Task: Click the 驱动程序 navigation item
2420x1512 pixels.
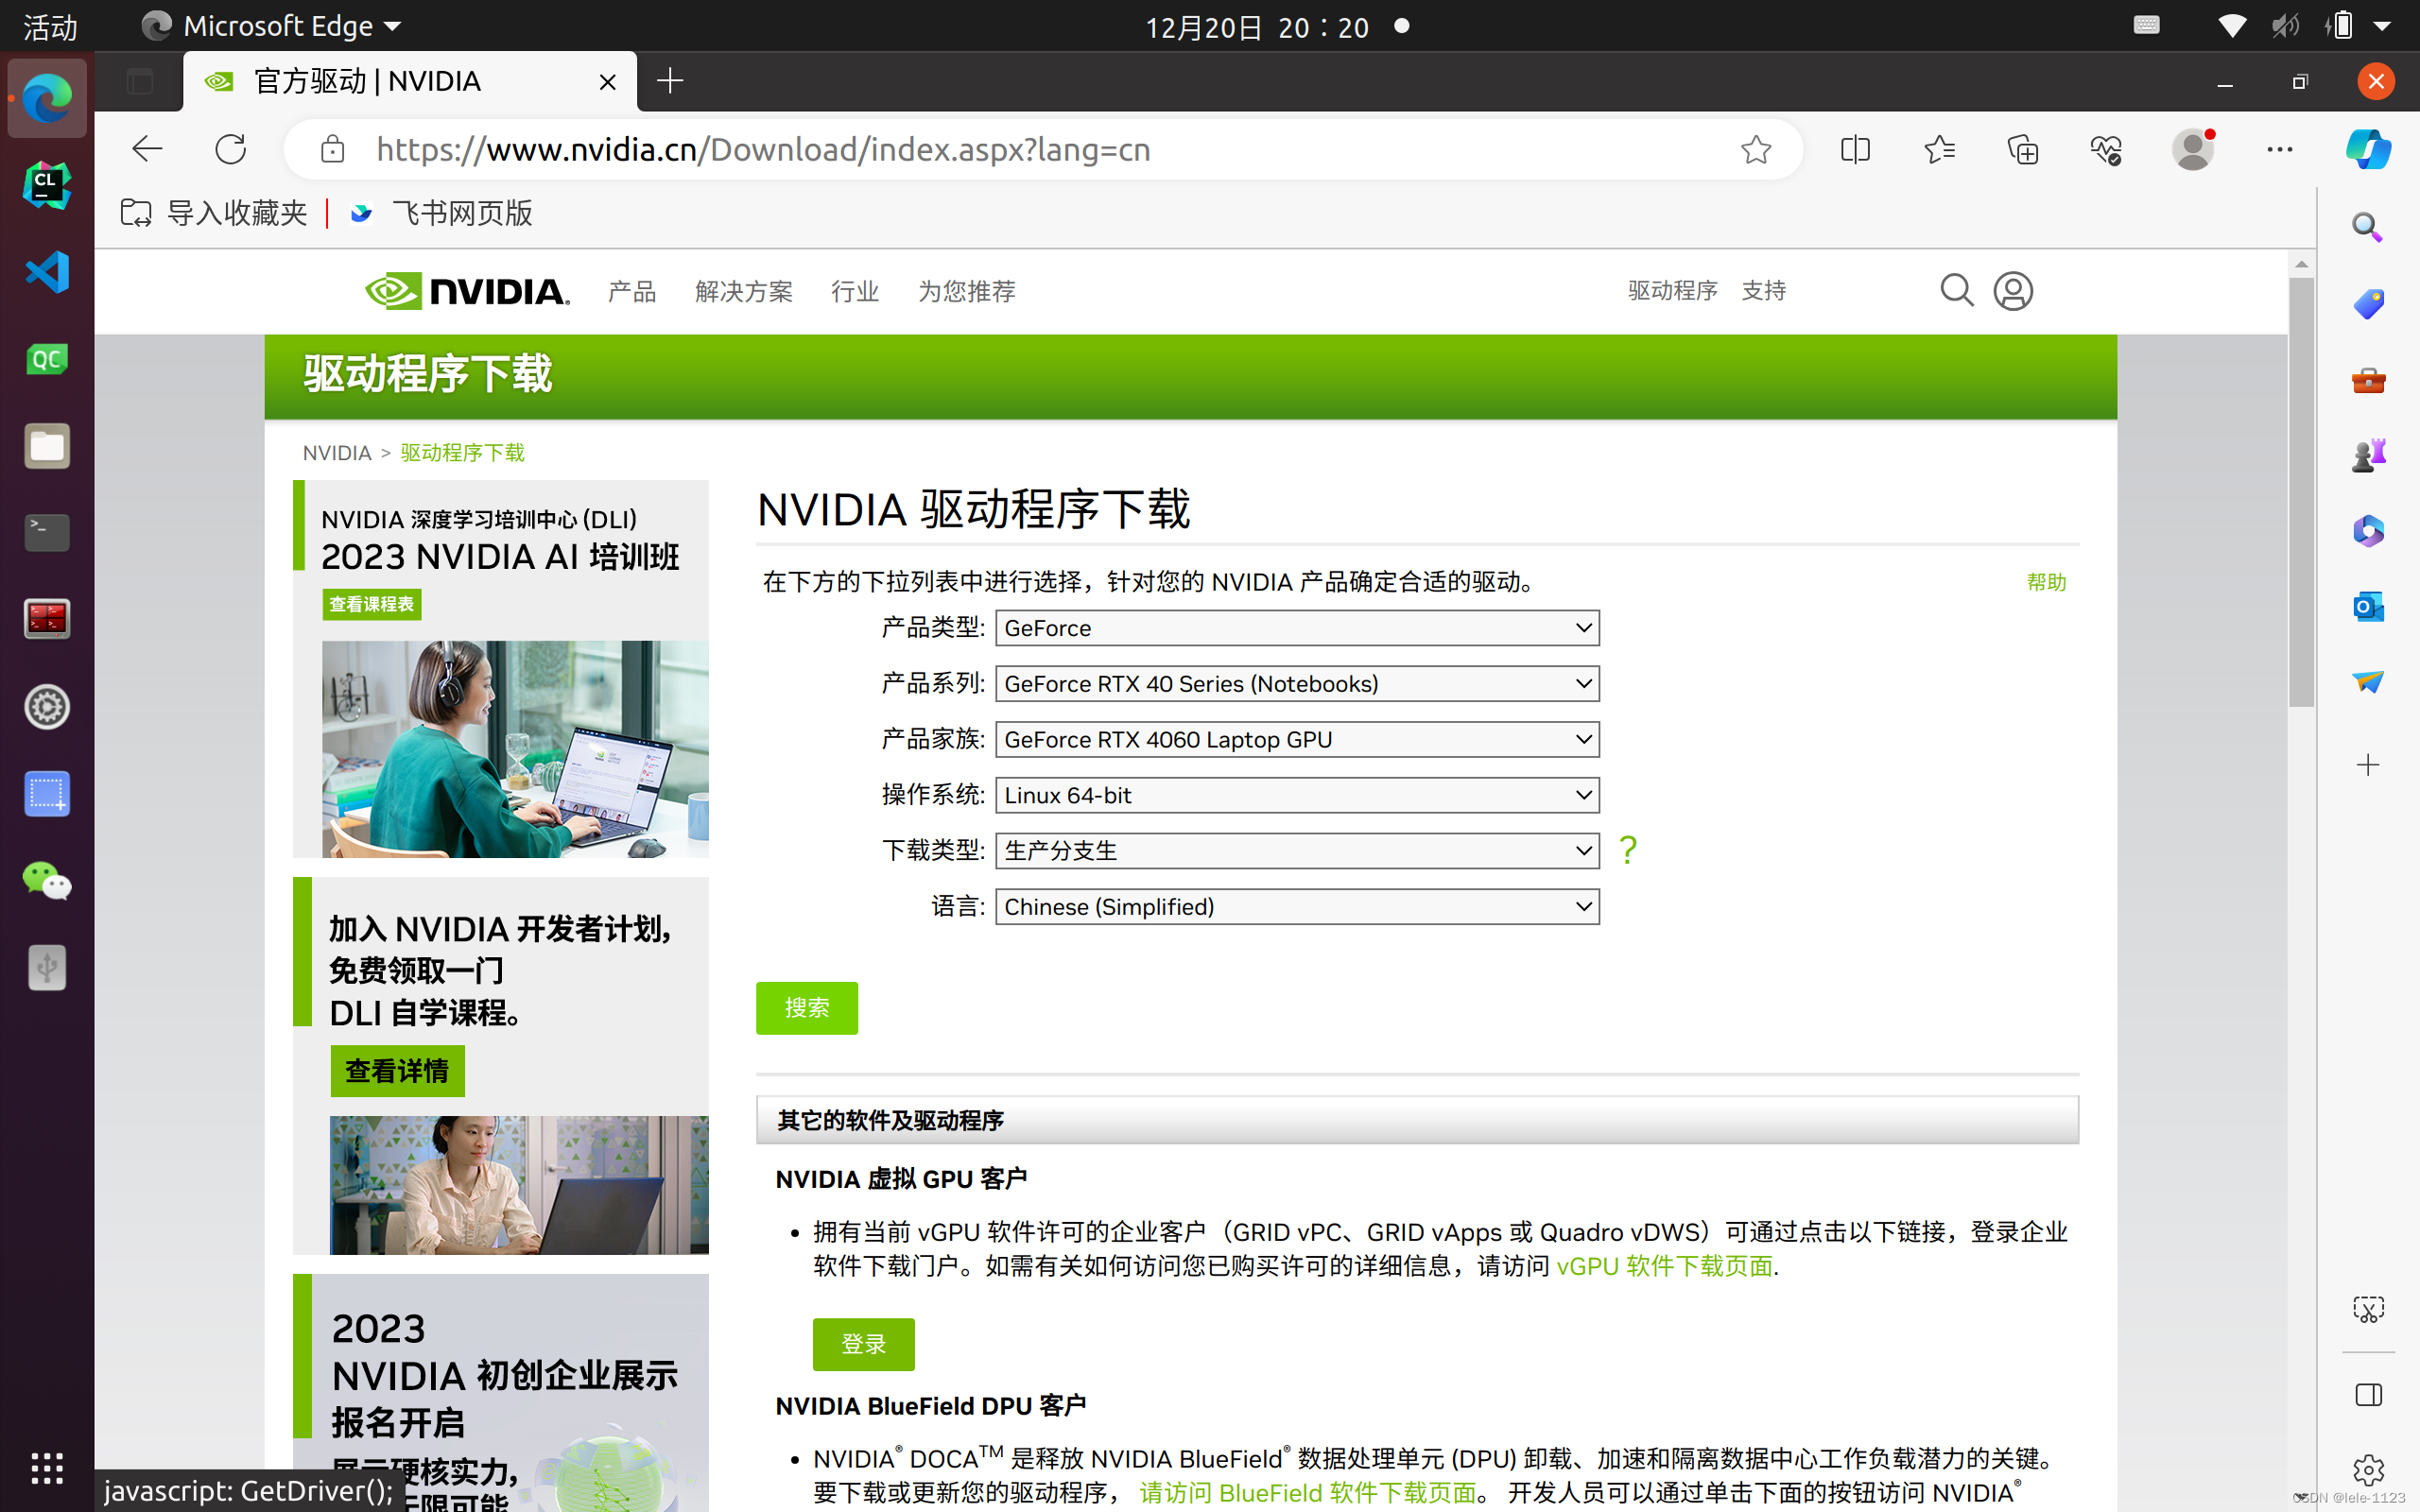Action: 1671,290
